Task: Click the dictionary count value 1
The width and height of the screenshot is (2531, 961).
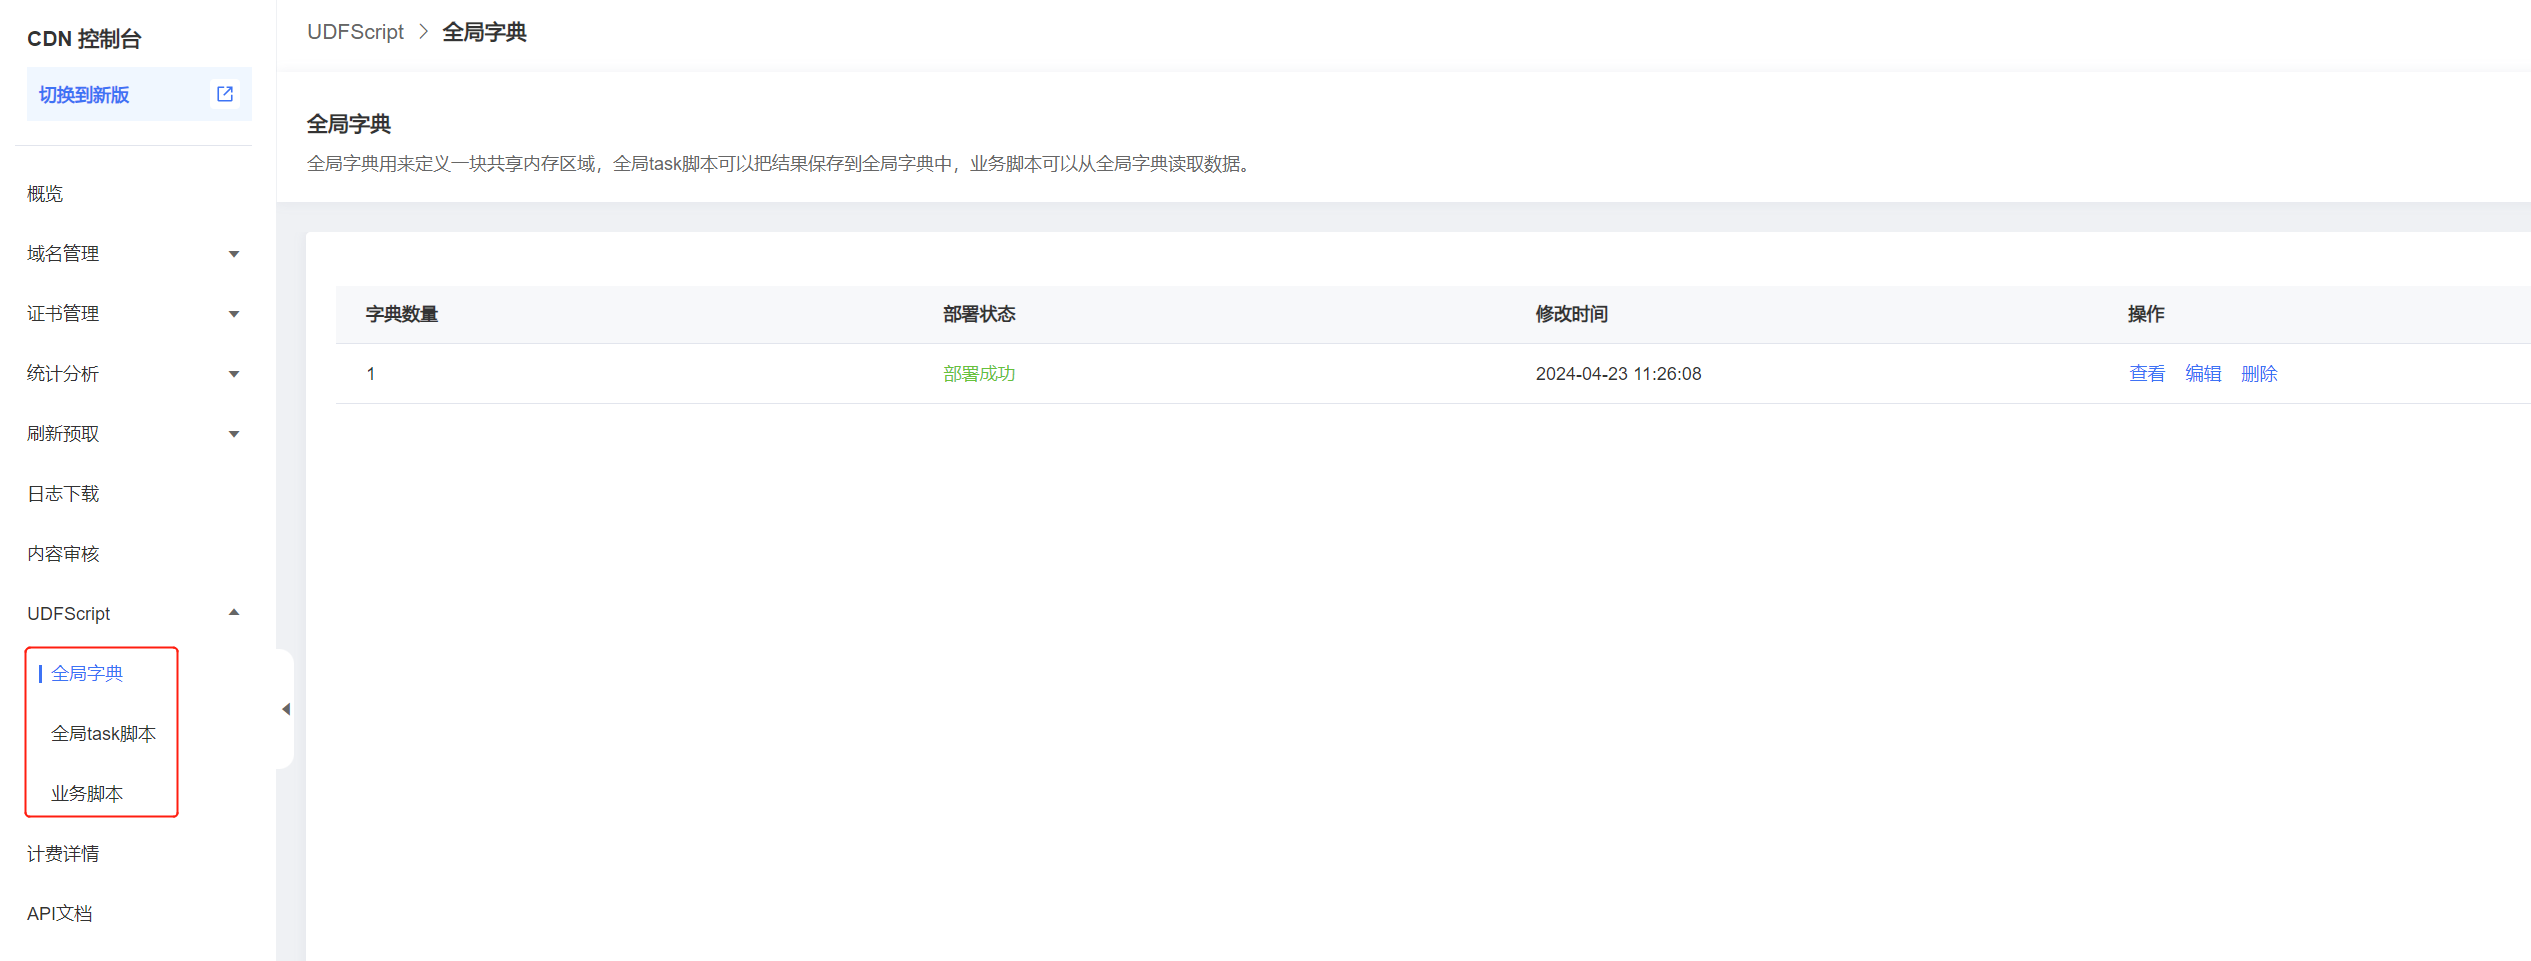Action: tap(371, 374)
